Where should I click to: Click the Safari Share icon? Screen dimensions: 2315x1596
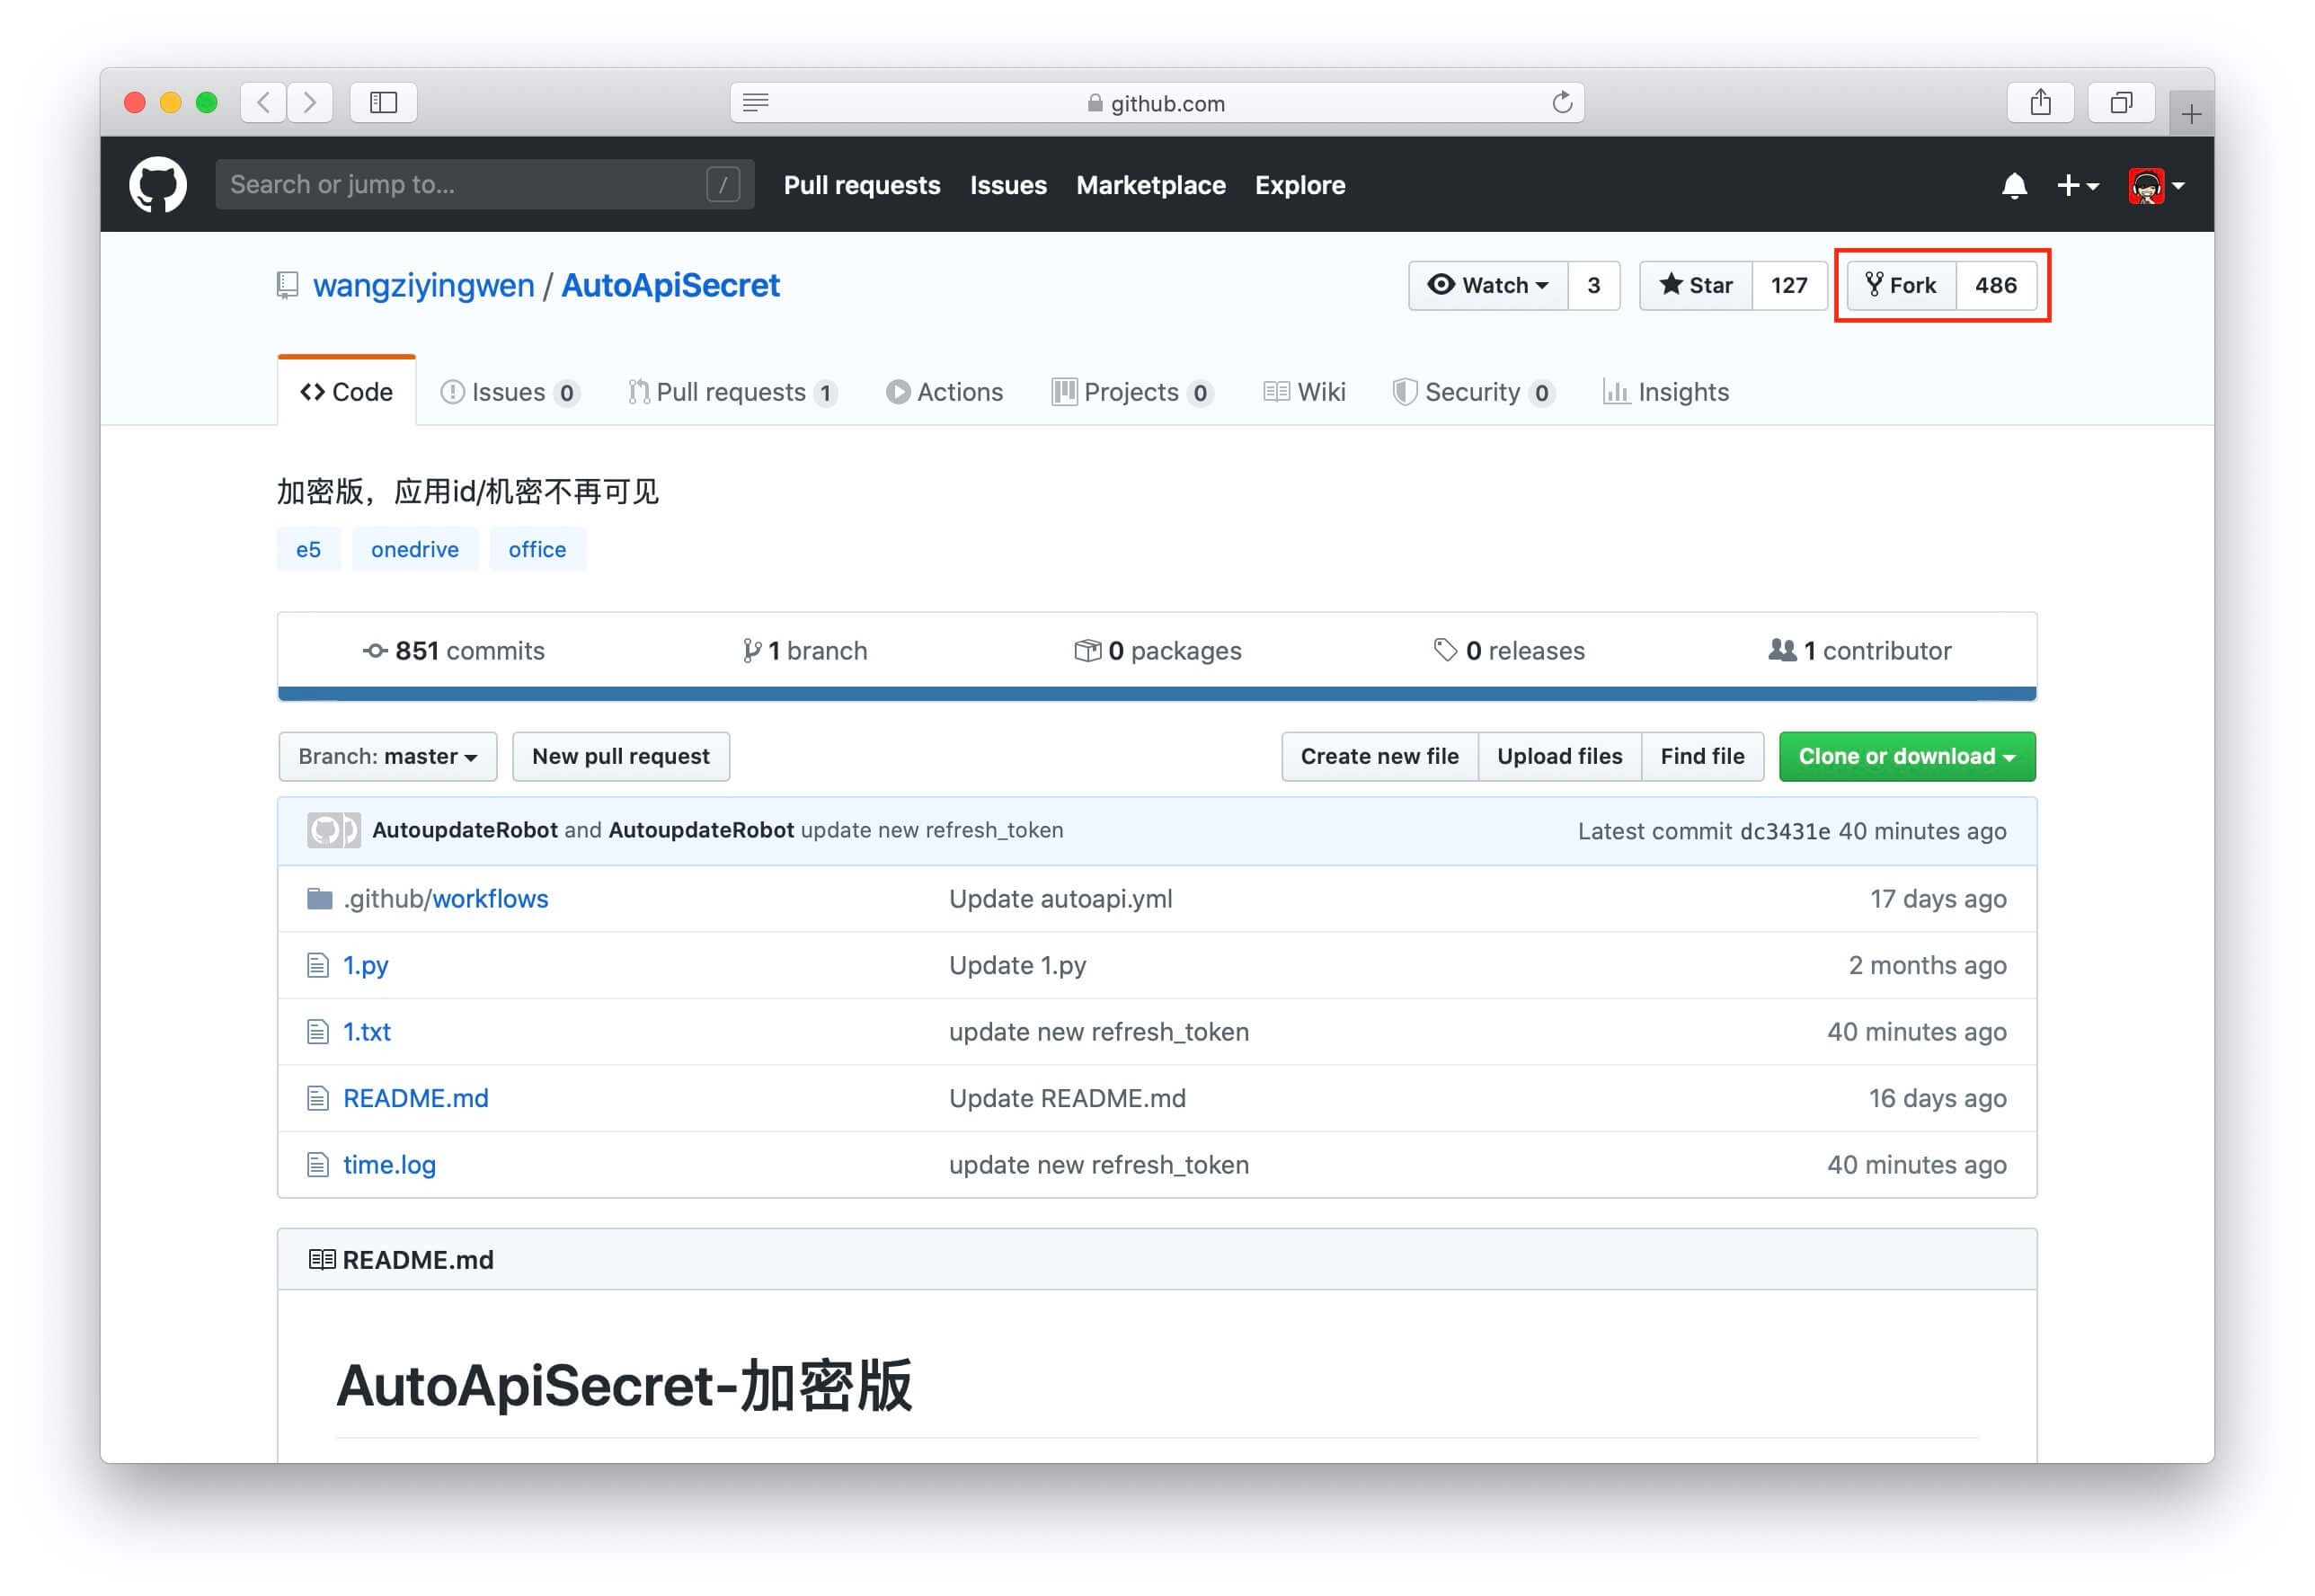(2040, 102)
